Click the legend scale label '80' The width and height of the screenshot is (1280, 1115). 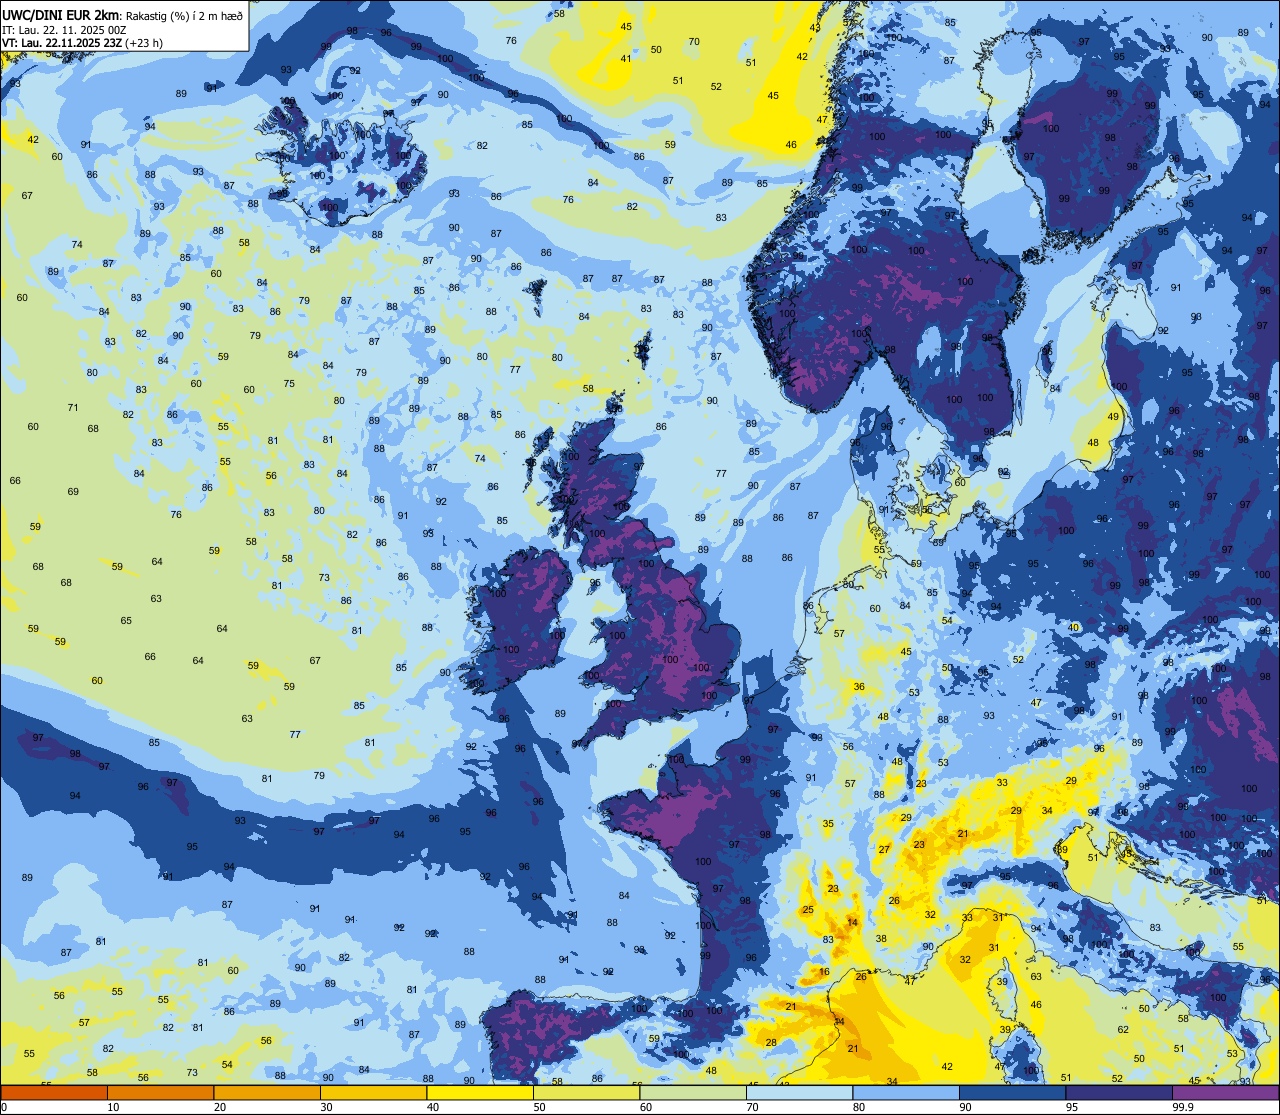coord(859,1107)
